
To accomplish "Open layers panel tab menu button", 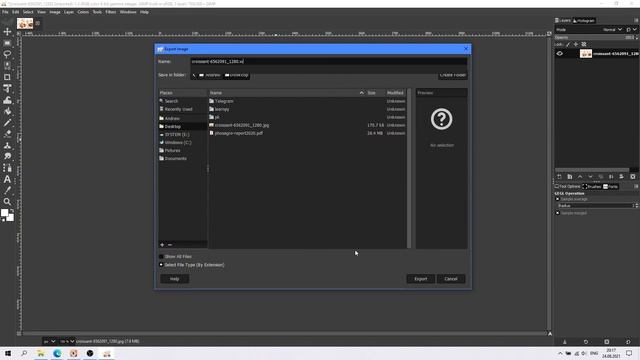I will pos(636,20).
